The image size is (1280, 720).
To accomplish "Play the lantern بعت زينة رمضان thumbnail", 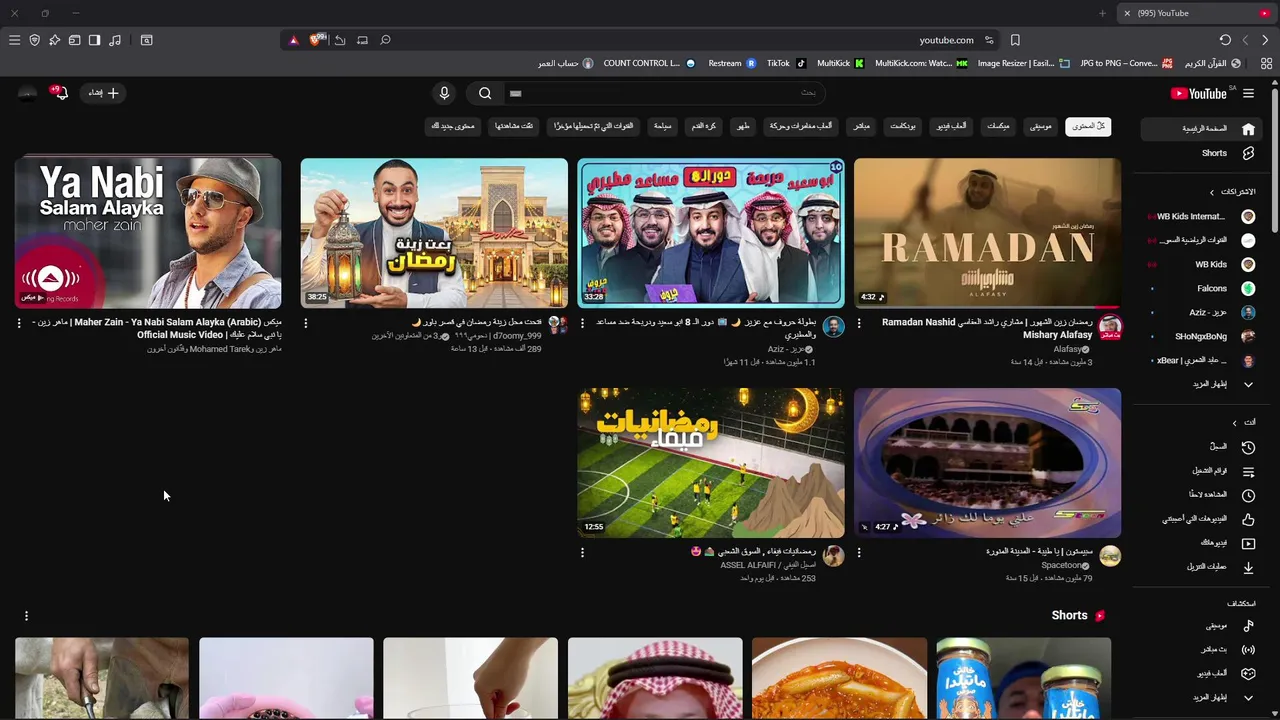I will (x=434, y=233).
